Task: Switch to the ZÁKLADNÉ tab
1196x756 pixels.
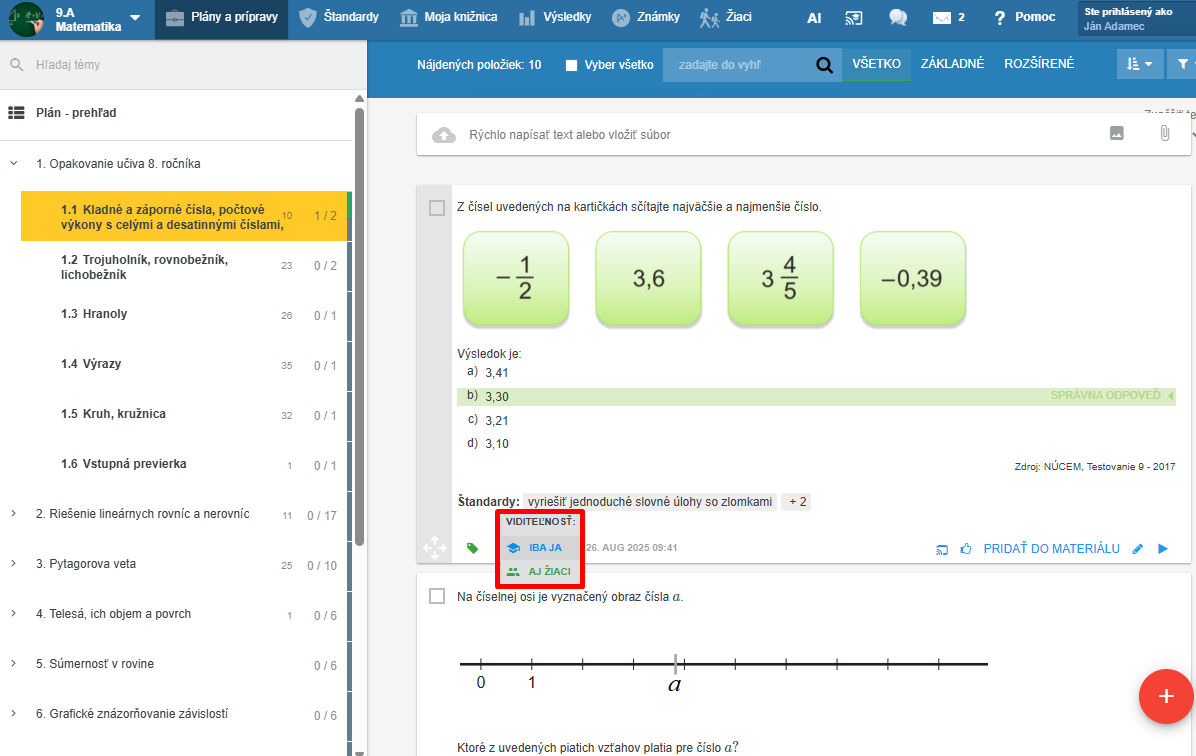Action: coord(952,64)
